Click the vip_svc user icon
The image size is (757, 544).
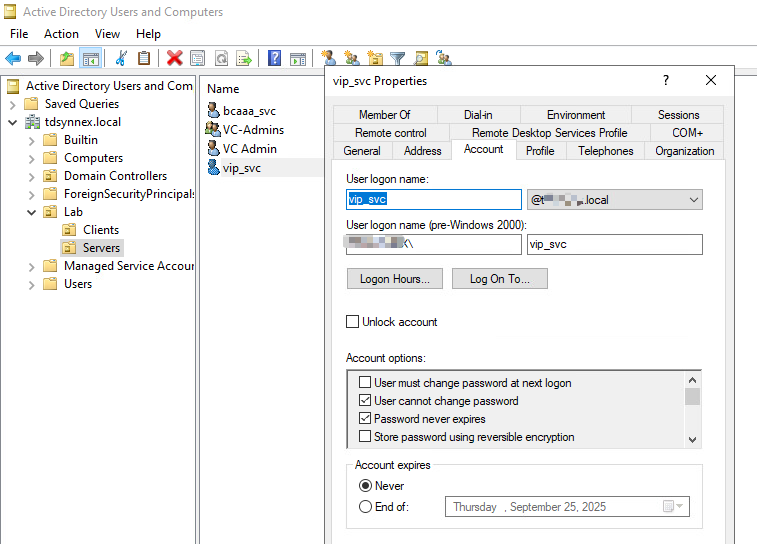pos(213,167)
